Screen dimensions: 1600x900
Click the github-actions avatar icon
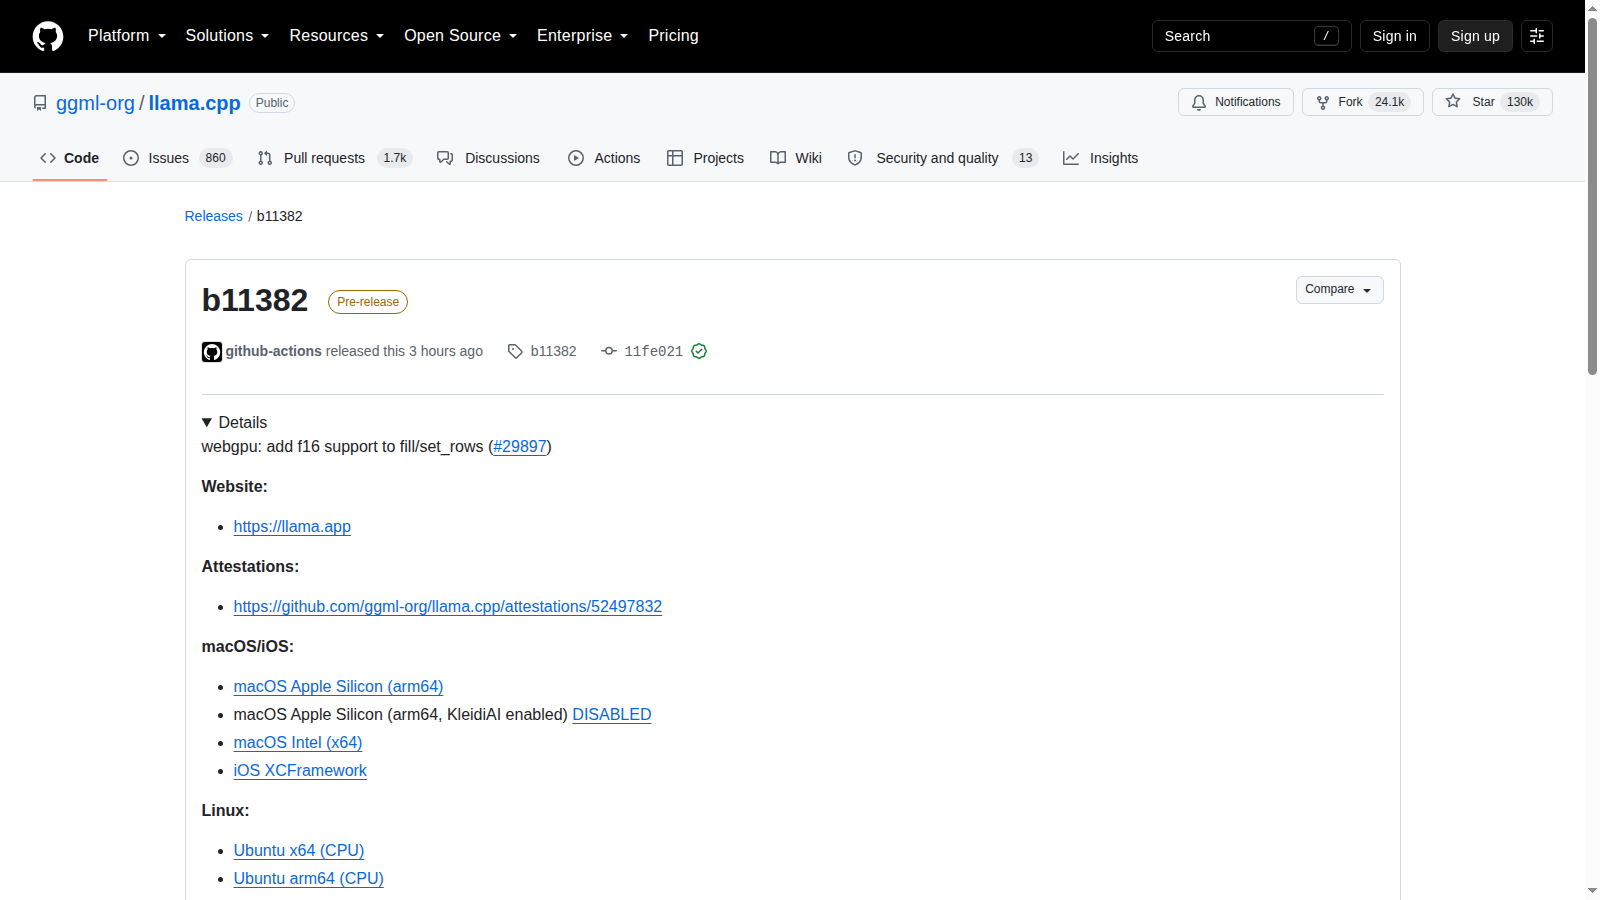(212, 352)
